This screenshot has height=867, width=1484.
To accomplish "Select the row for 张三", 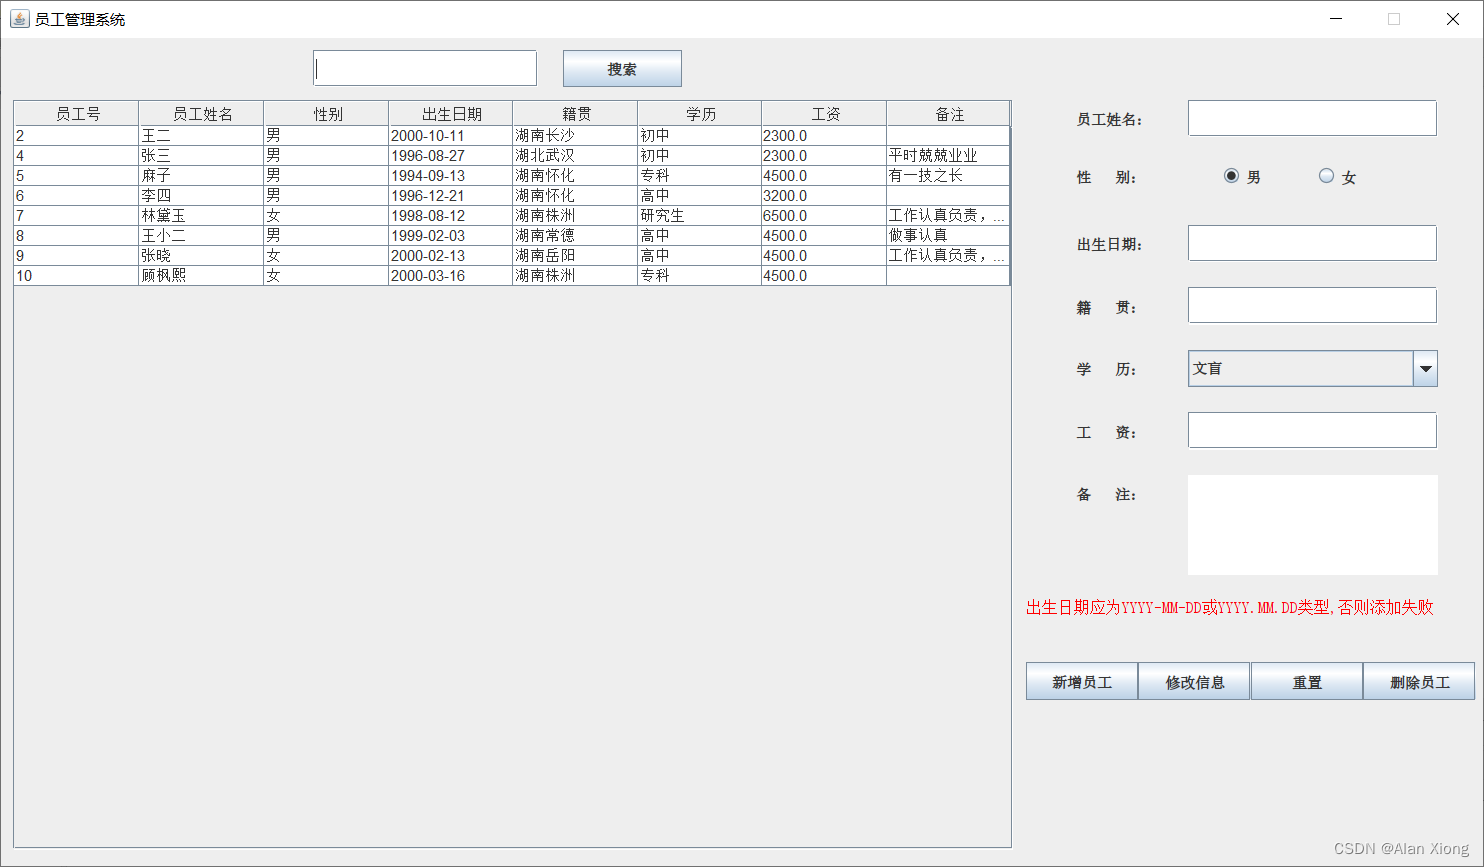I will 512,155.
